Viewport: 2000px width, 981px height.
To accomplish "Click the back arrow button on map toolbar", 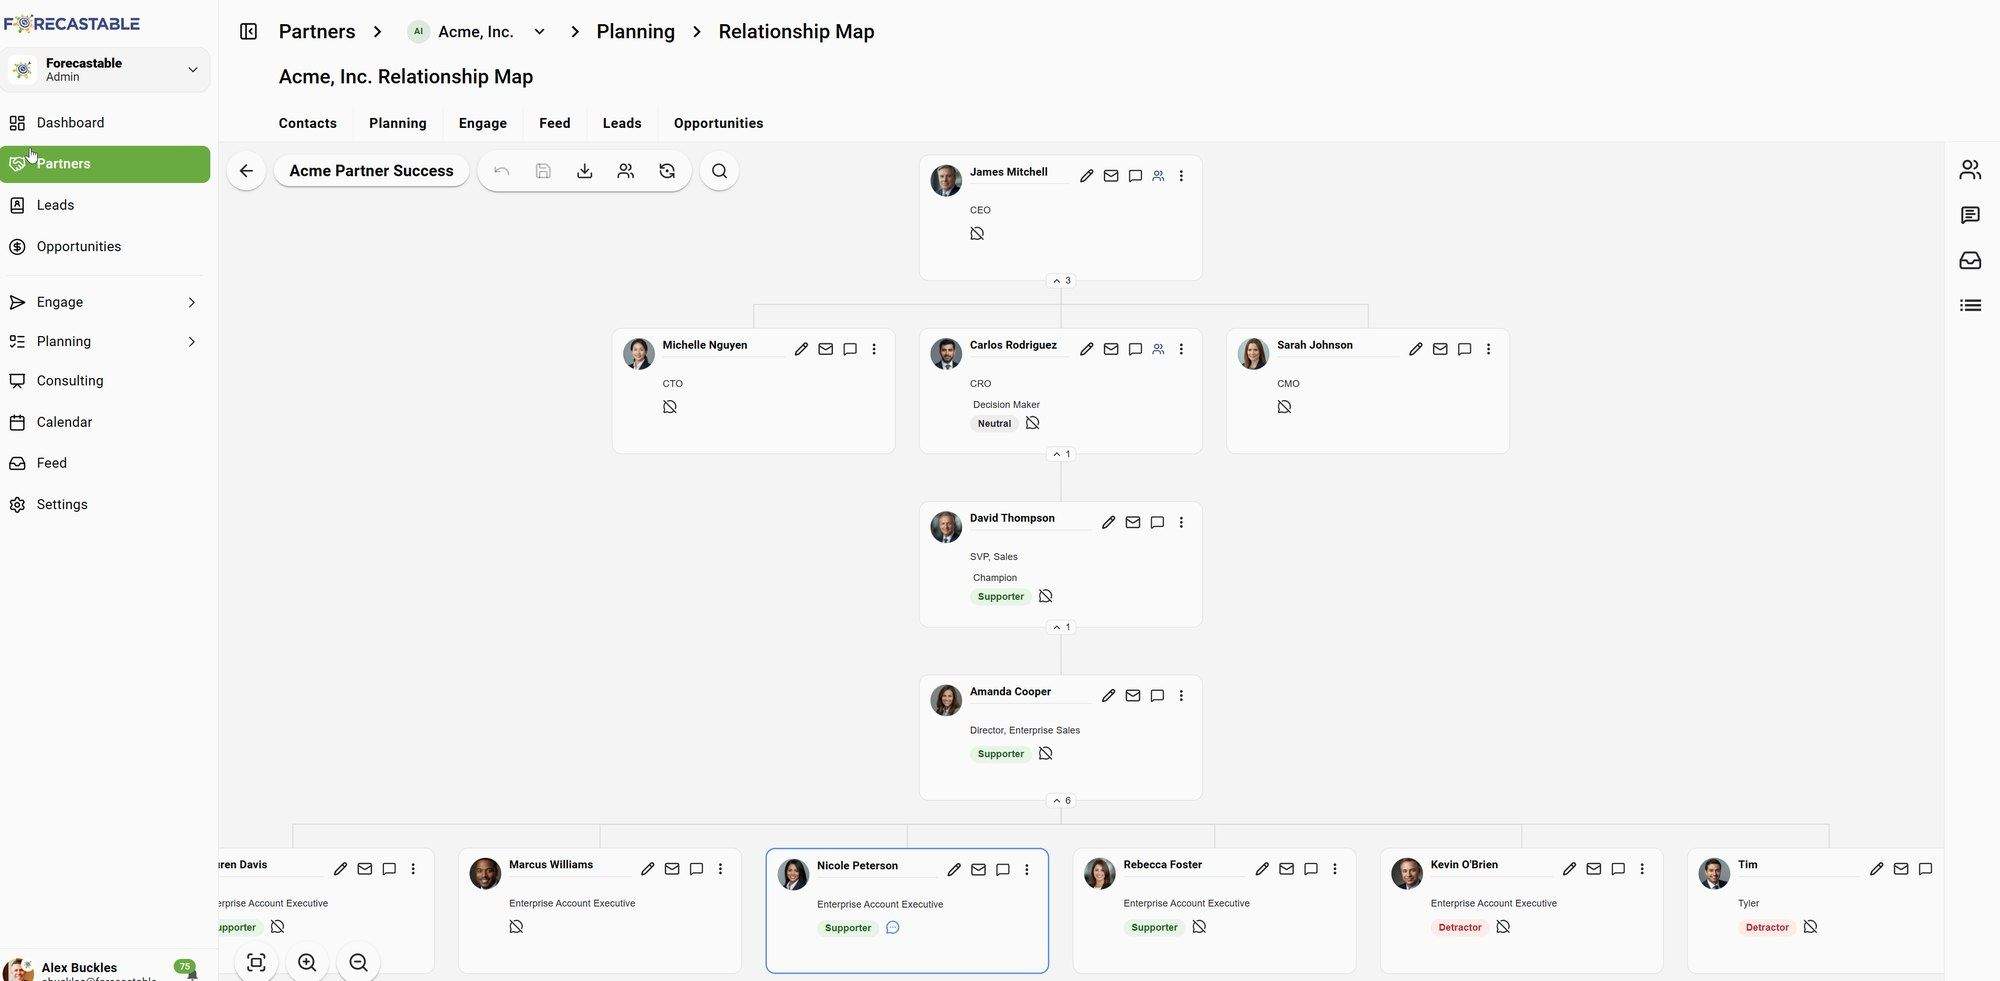I will [x=246, y=171].
